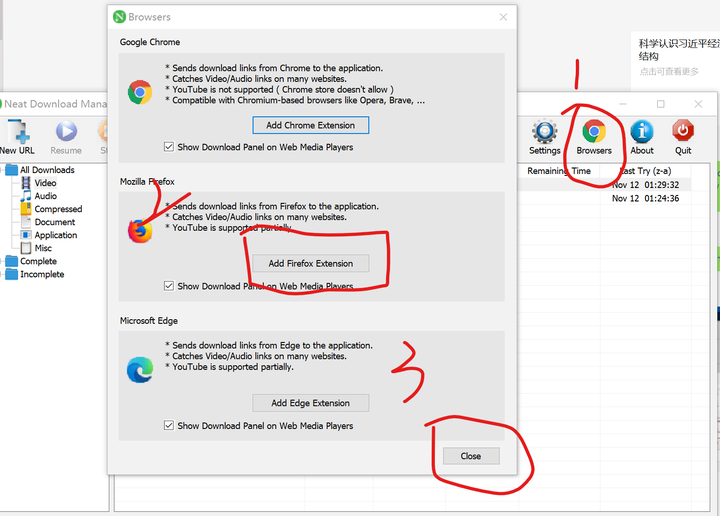Click the All Downloads folder icon
The width and height of the screenshot is (720, 516).
pyautogui.click(x=12, y=170)
